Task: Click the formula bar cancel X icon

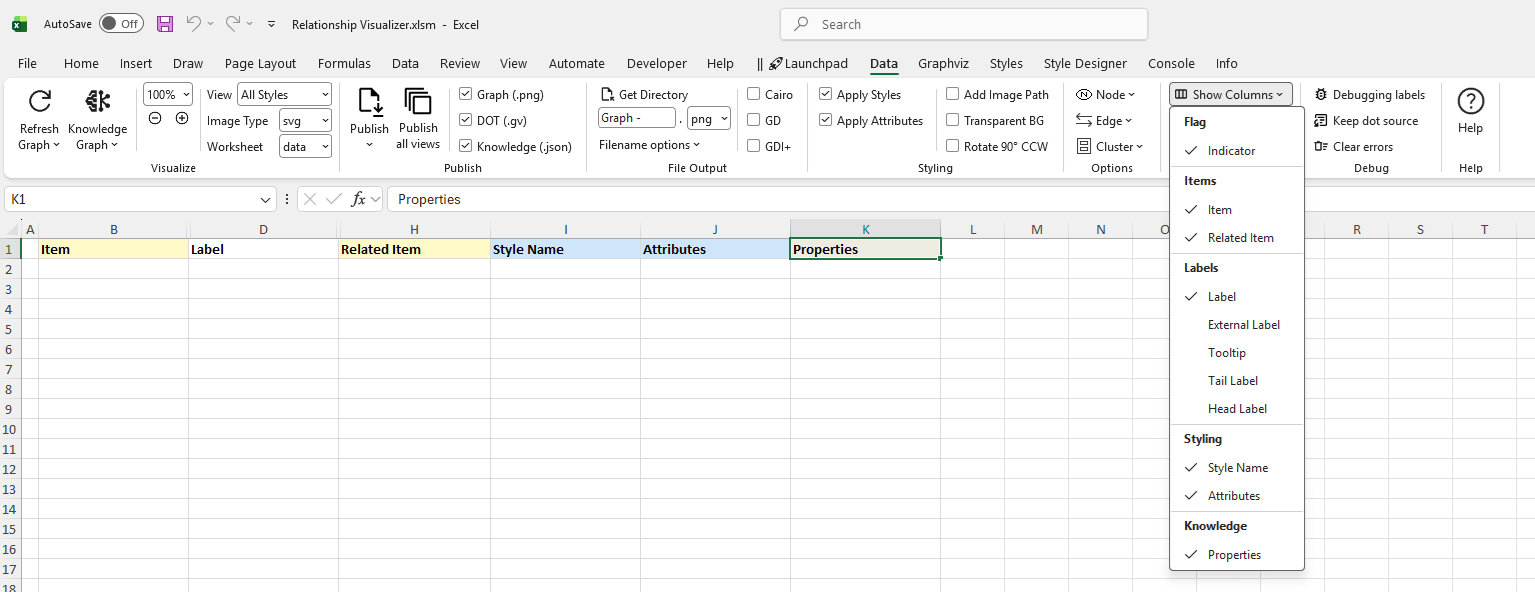Action: [x=310, y=199]
